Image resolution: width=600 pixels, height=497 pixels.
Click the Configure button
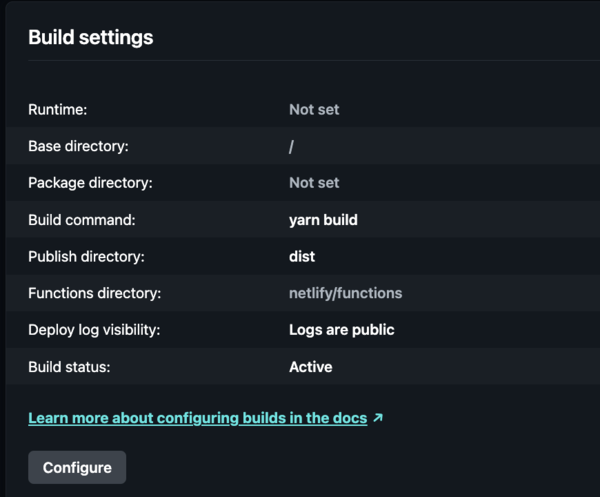click(77, 467)
